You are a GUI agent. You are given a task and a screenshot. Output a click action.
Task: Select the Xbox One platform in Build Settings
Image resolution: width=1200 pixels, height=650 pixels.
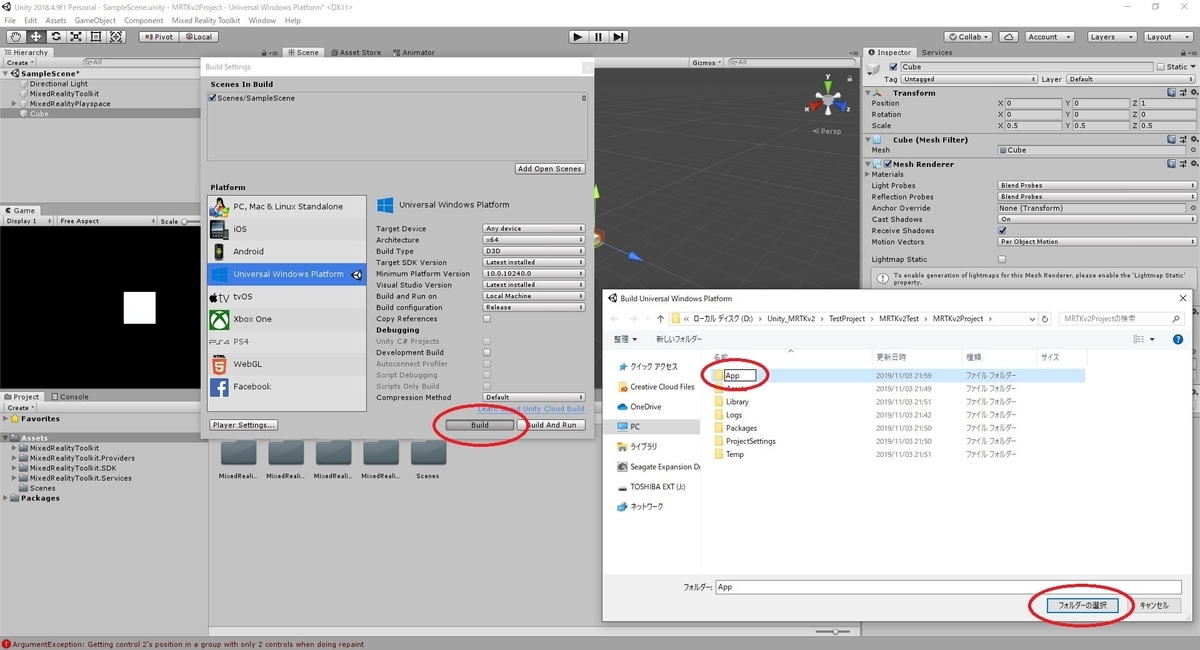[x=288, y=319]
